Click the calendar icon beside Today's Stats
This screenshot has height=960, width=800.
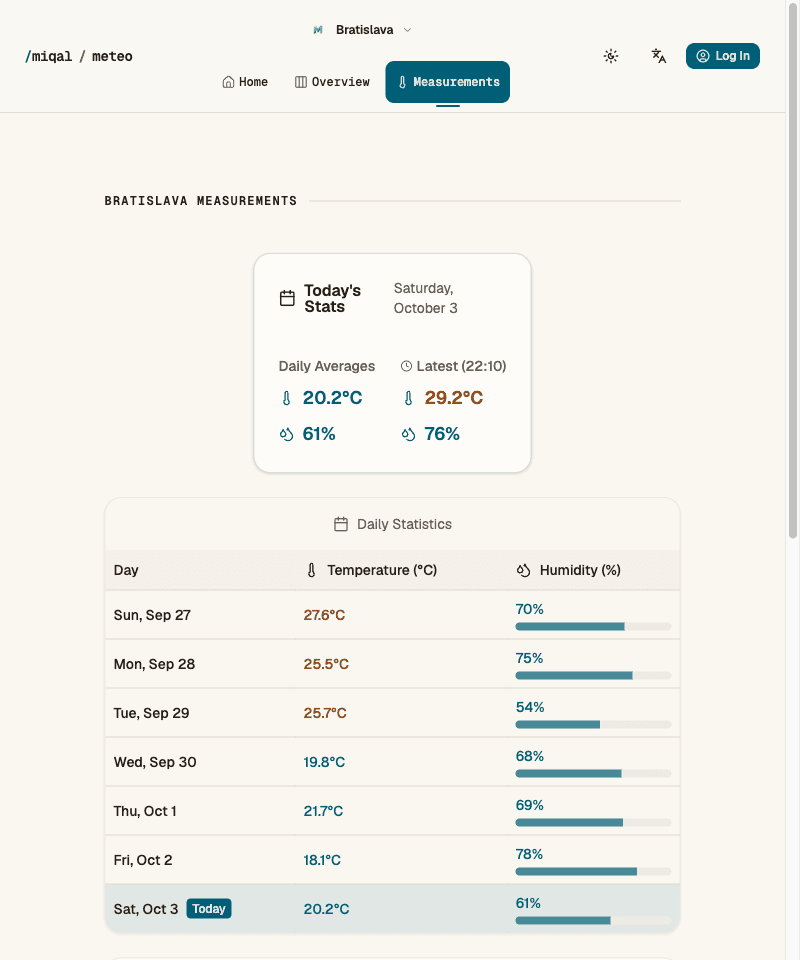(x=287, y=298)
